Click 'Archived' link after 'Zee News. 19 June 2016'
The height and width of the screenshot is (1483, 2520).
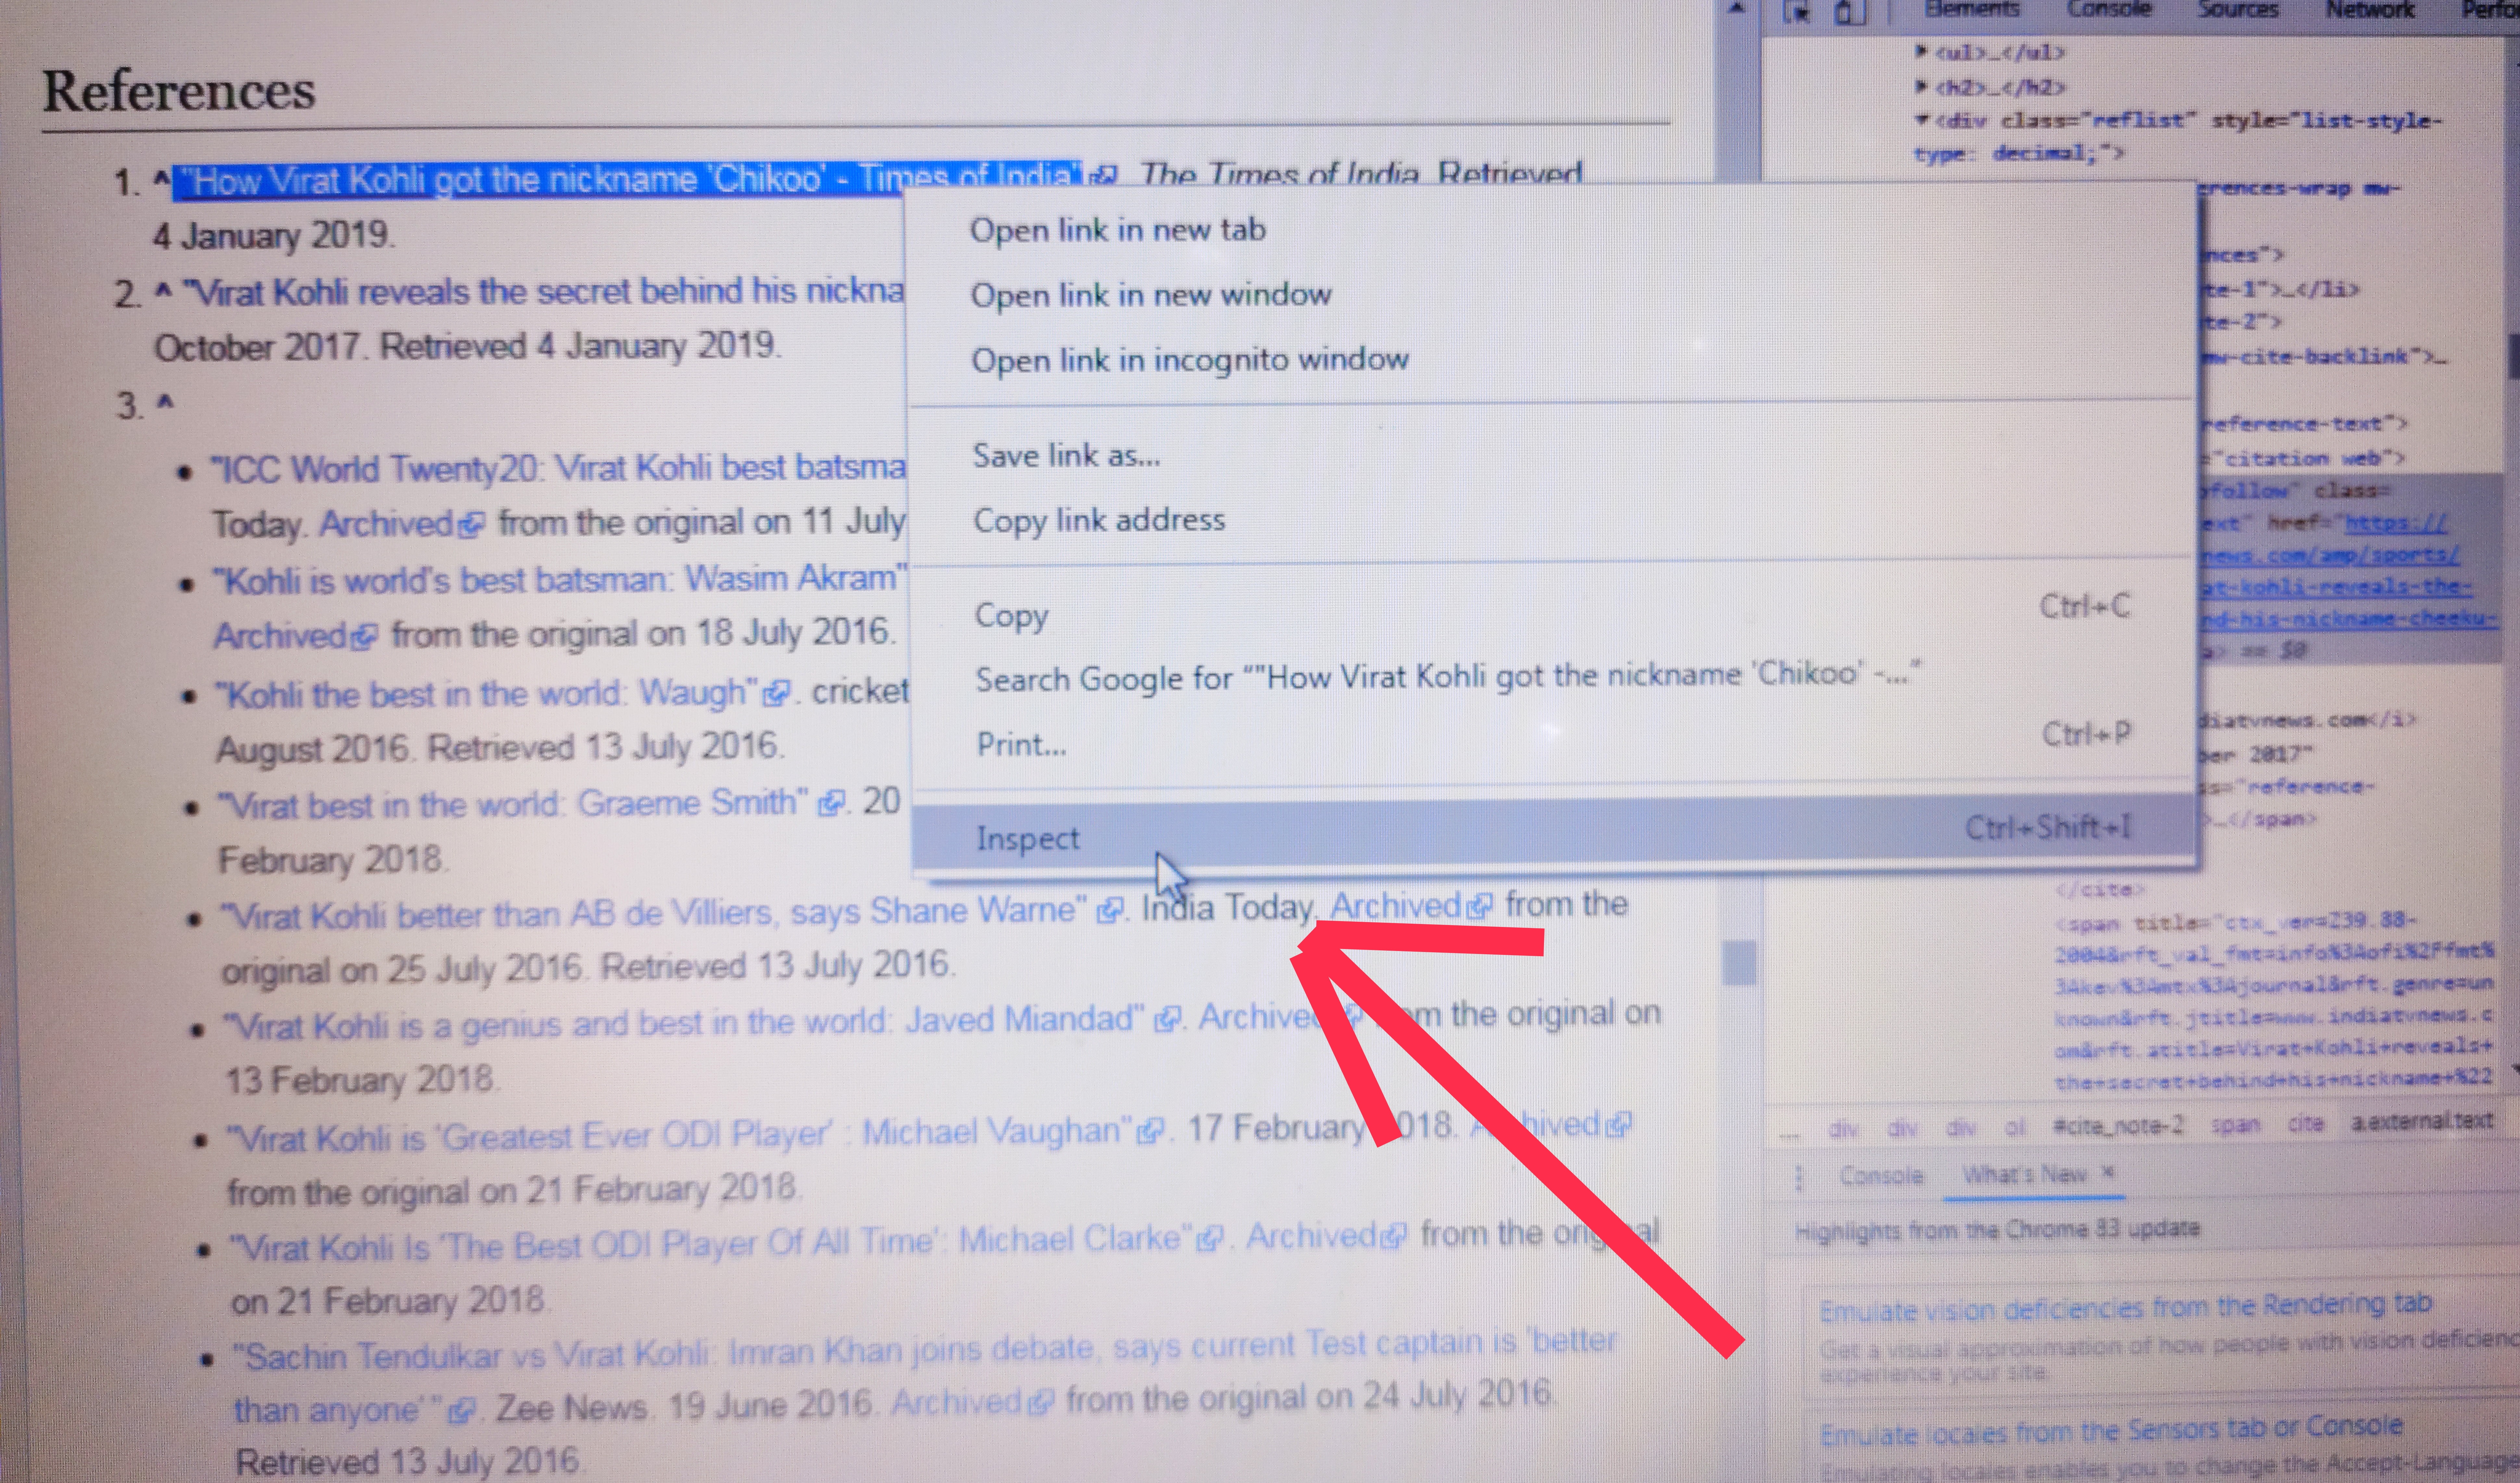tap(957, 1402)
